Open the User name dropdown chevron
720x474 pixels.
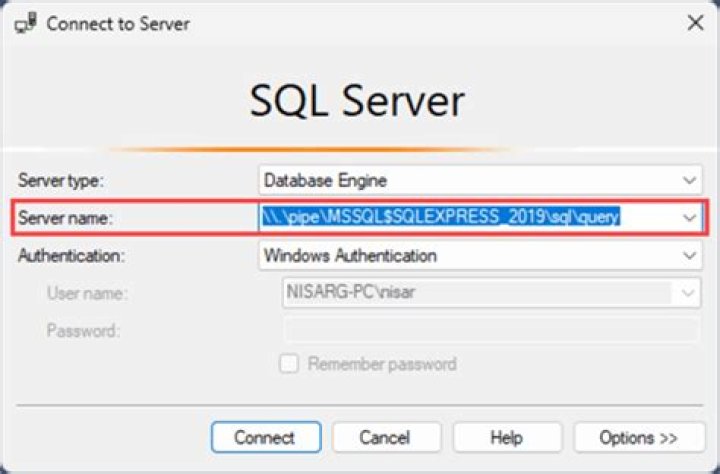point(687,293)
